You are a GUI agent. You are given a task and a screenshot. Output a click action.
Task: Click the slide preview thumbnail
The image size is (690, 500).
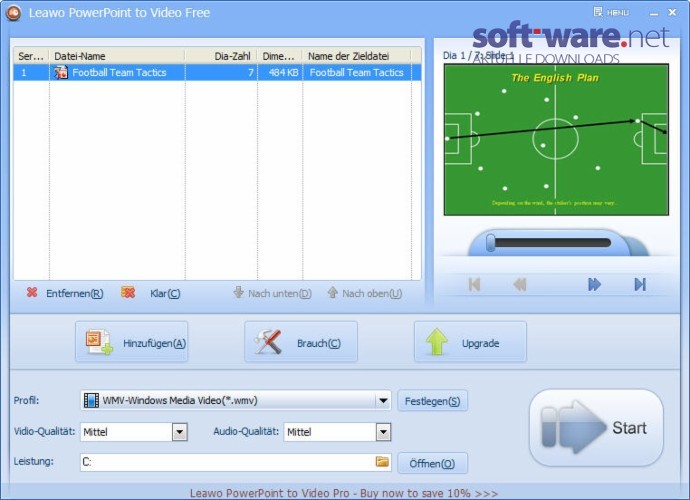pyautogui.click(x=556, y=140)
